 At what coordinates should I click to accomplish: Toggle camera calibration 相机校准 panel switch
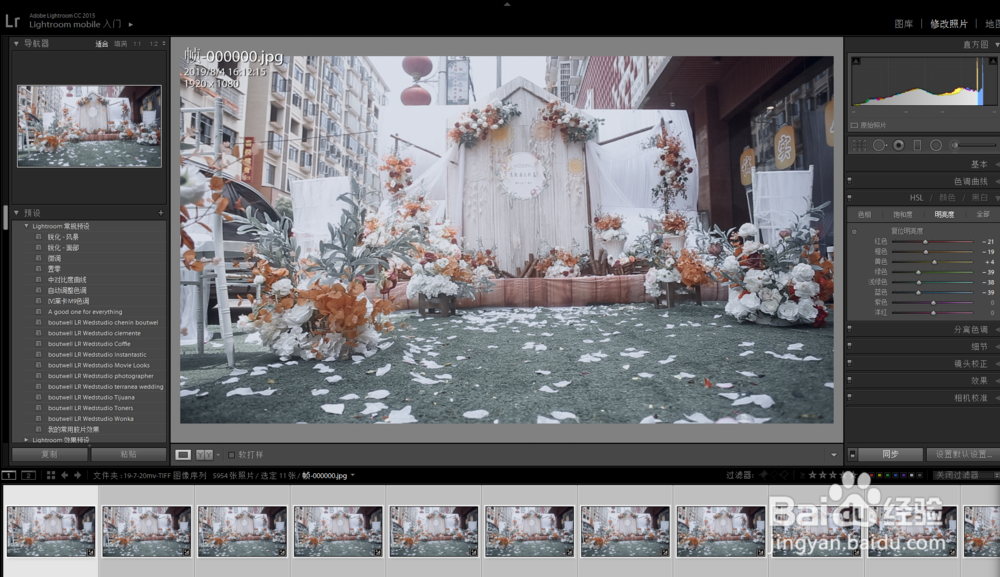[849, 397]
